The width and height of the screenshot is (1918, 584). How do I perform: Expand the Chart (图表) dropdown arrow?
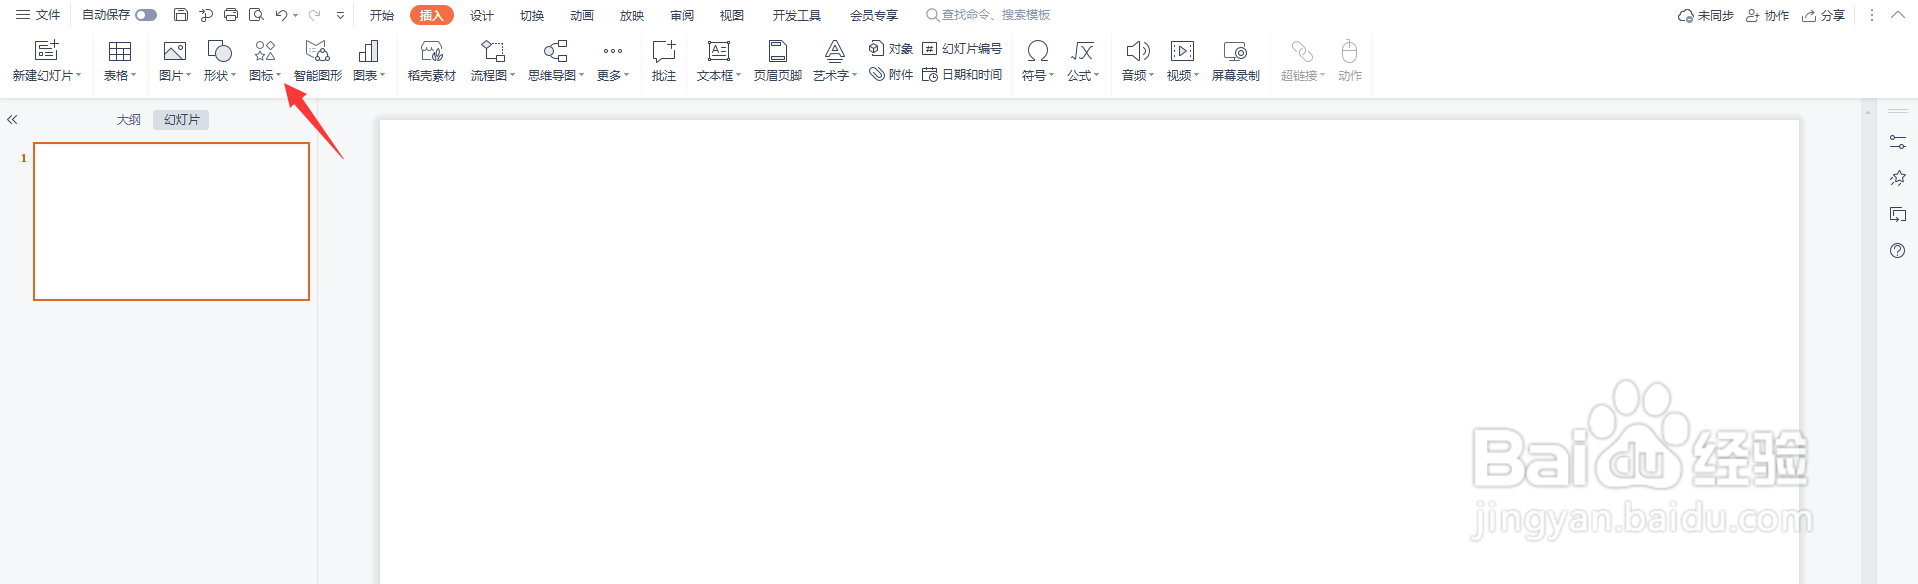[x=382, y=75]
